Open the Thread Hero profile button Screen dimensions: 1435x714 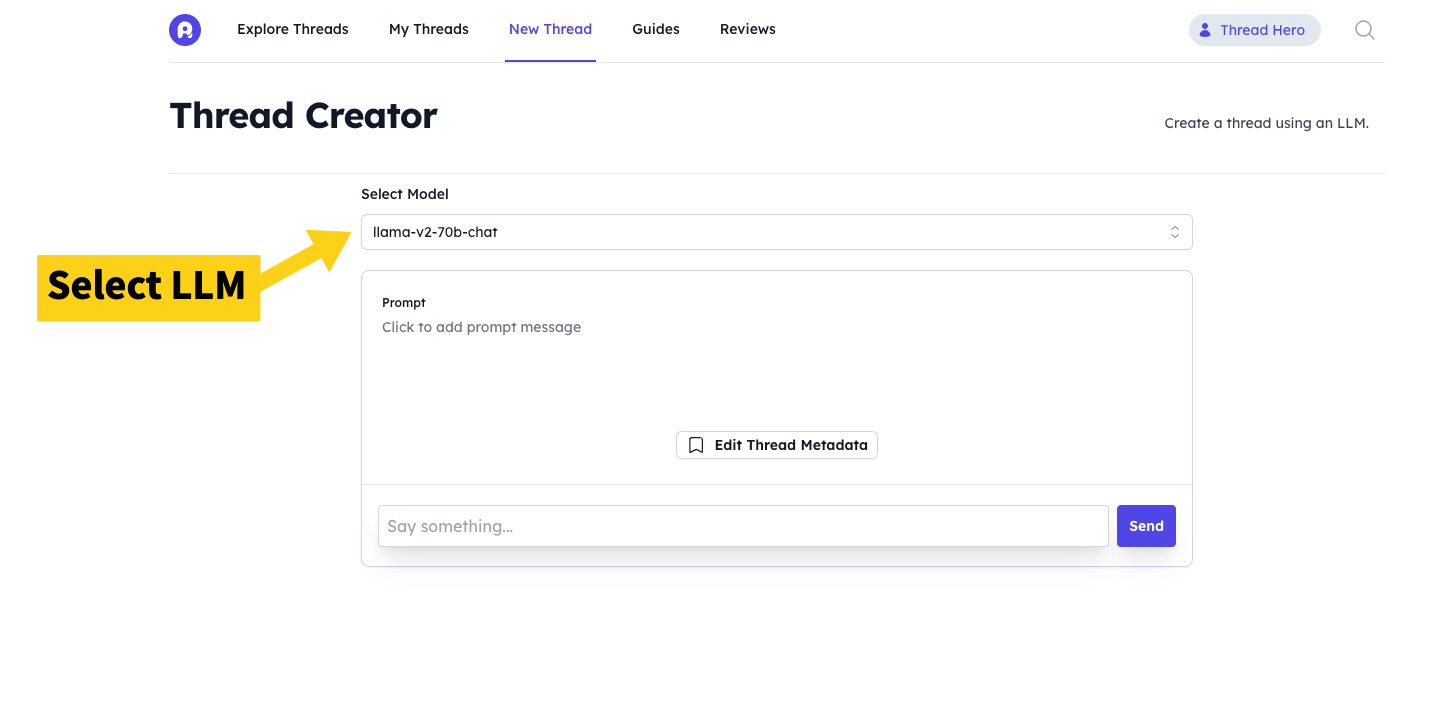(1254, 30)
